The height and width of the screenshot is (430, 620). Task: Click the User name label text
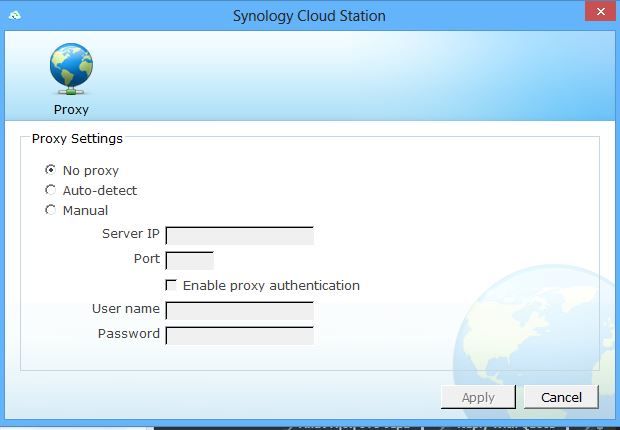[x=125, y=309]
